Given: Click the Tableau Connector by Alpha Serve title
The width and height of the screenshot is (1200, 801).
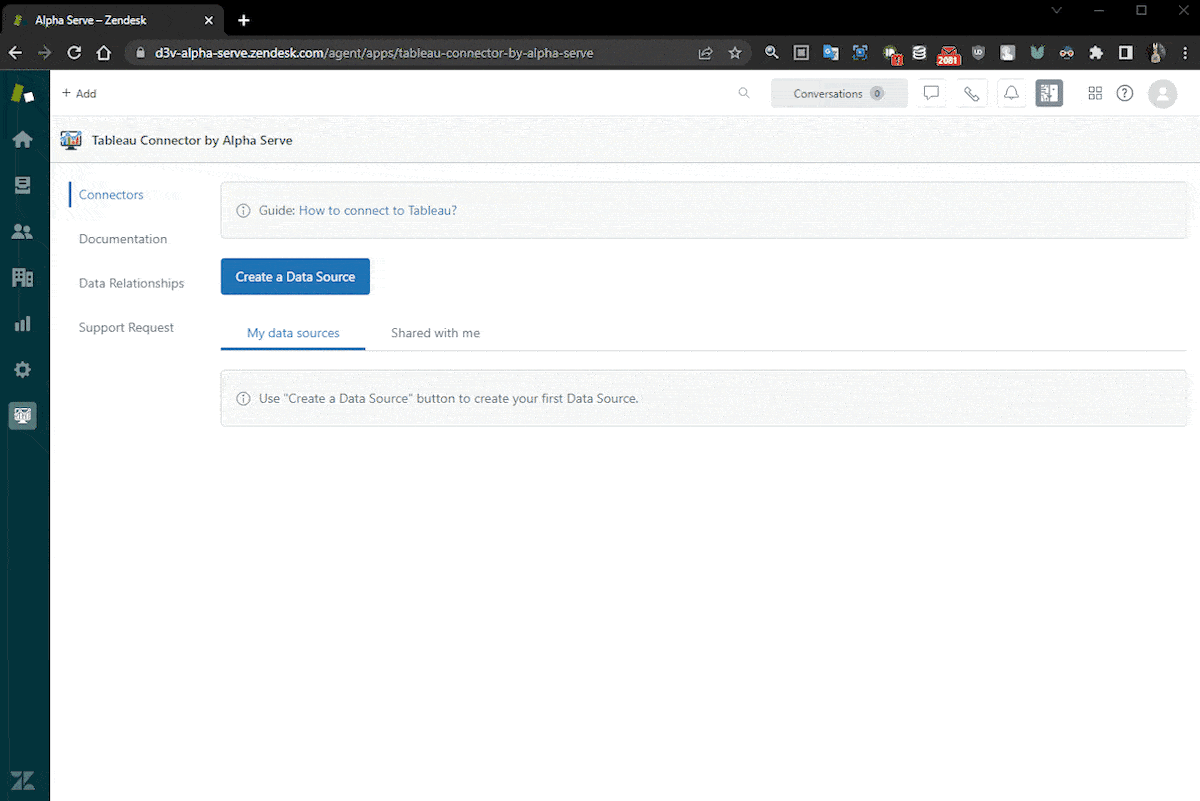Looking at the screenshot, I should pyautogui.click(x=192, y=140).
